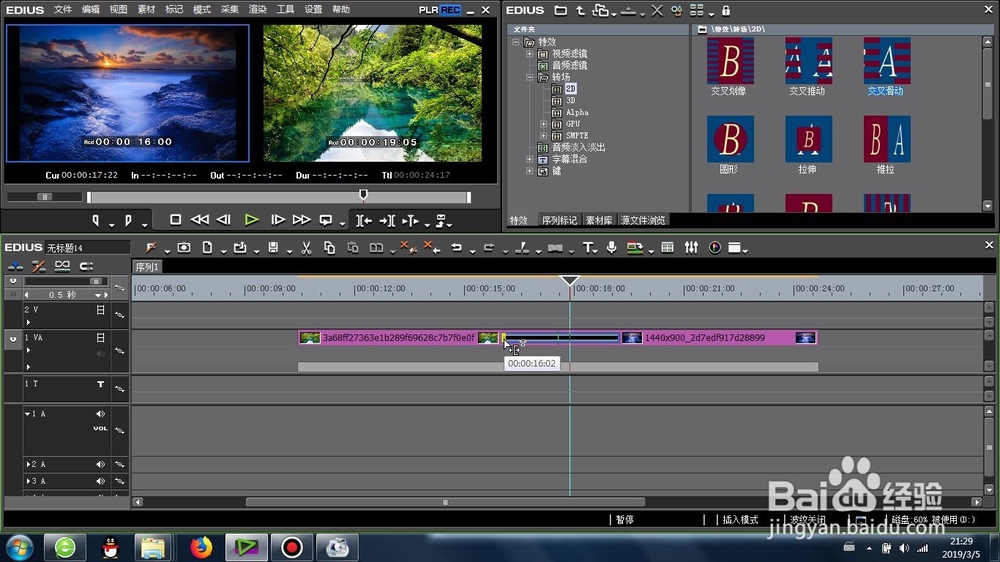Click the Copy icon in the timeline toolbar
The width and height of the screenshot is (1000, 562).
click(329, 248)
